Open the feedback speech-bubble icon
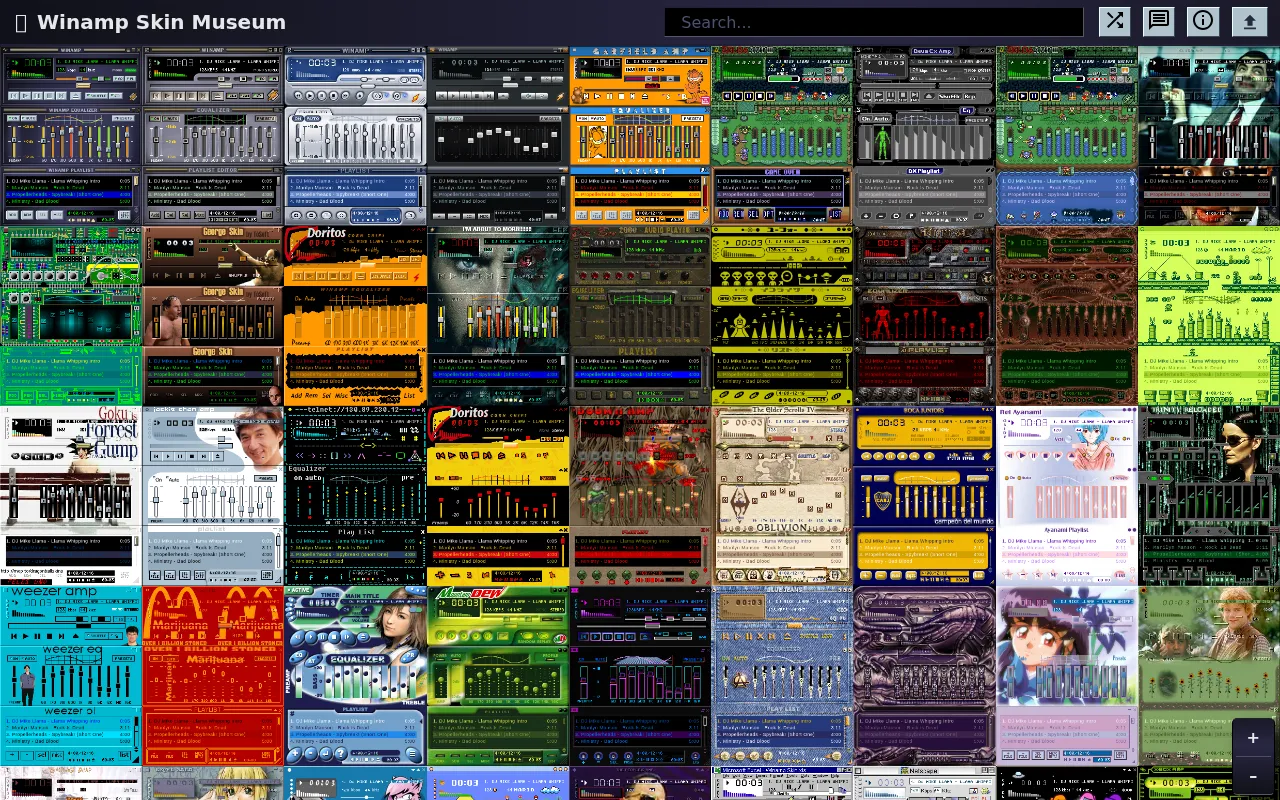This screenshot has width=1280, height=800. coord(1159,21)
